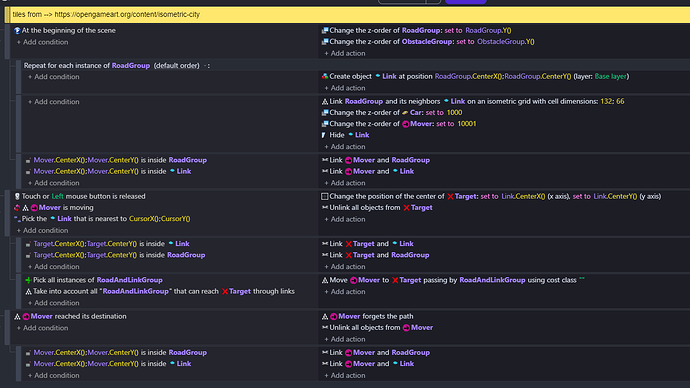Click the Create object action's colored shapes icon
This screenshot has height=388, width=690.
pos(325,77)
